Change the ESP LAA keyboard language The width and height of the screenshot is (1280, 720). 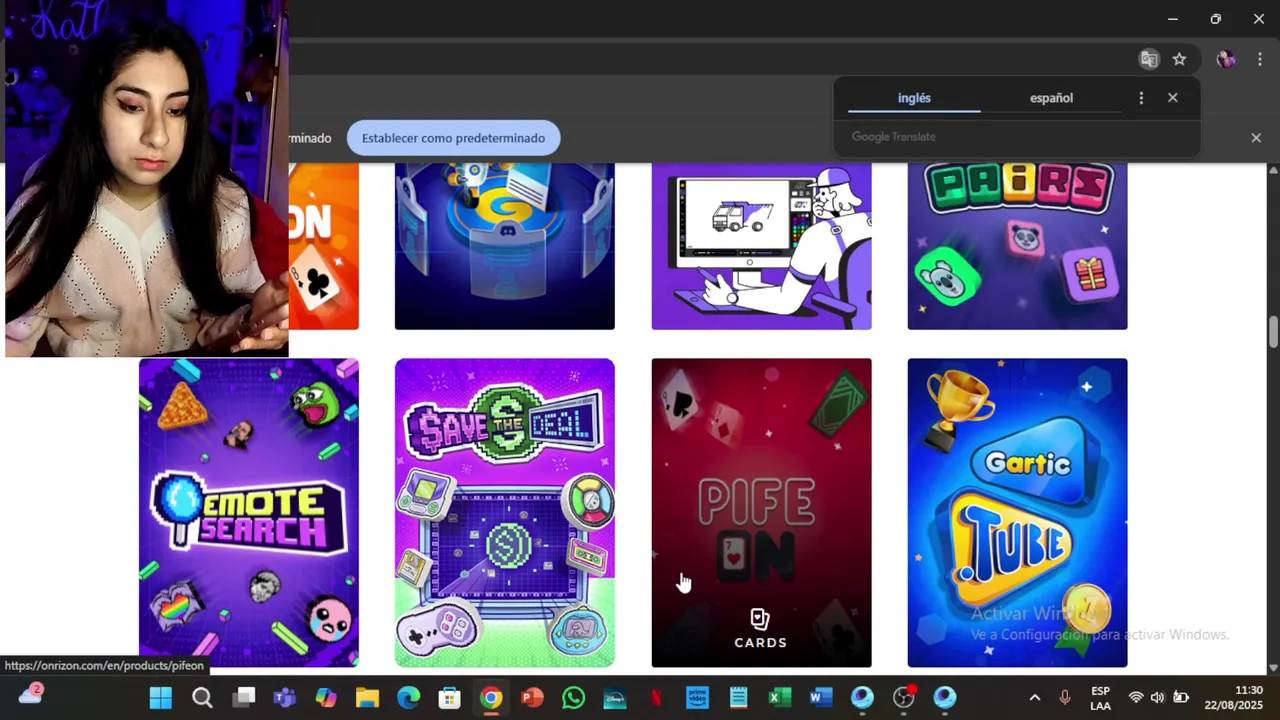pyautogui.click(x=1100, y=697)
